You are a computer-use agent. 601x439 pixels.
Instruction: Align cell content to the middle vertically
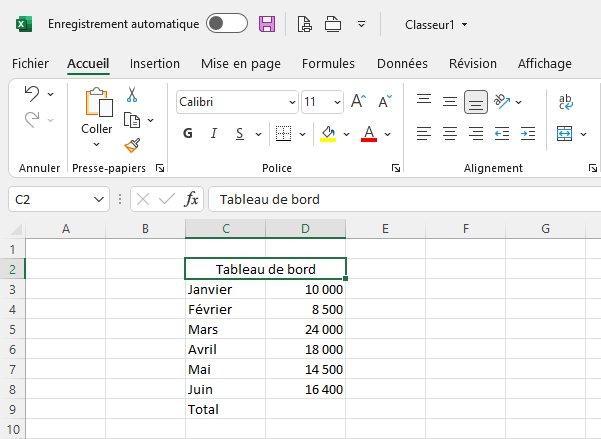450,102
